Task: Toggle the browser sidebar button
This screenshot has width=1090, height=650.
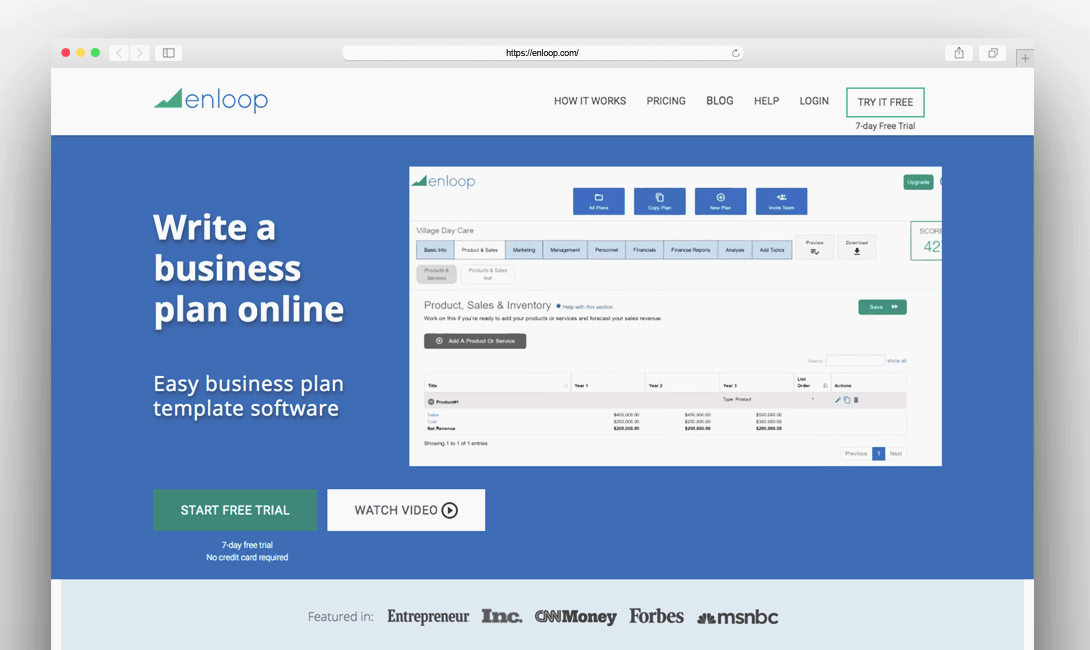Action: click(169, 53)
